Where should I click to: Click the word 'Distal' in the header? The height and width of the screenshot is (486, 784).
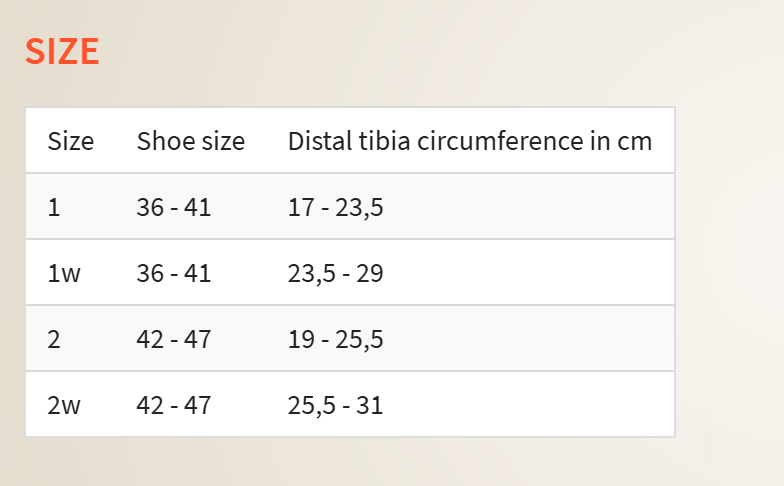coord(320,141)
